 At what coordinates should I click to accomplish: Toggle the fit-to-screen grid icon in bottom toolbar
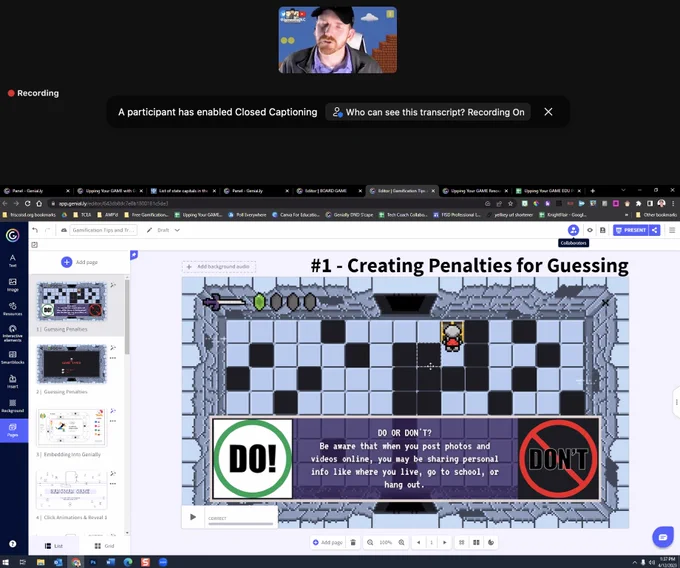(x=461, y=542)
